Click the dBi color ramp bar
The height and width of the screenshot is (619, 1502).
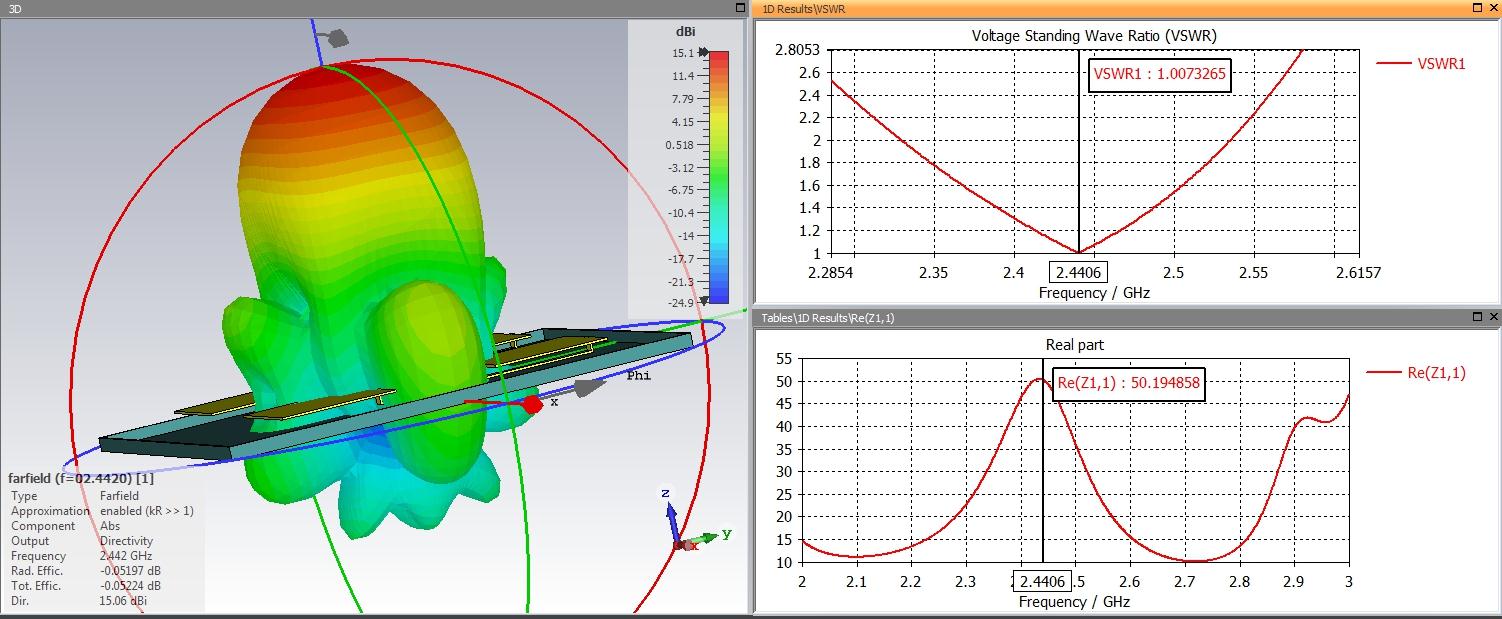717,176
